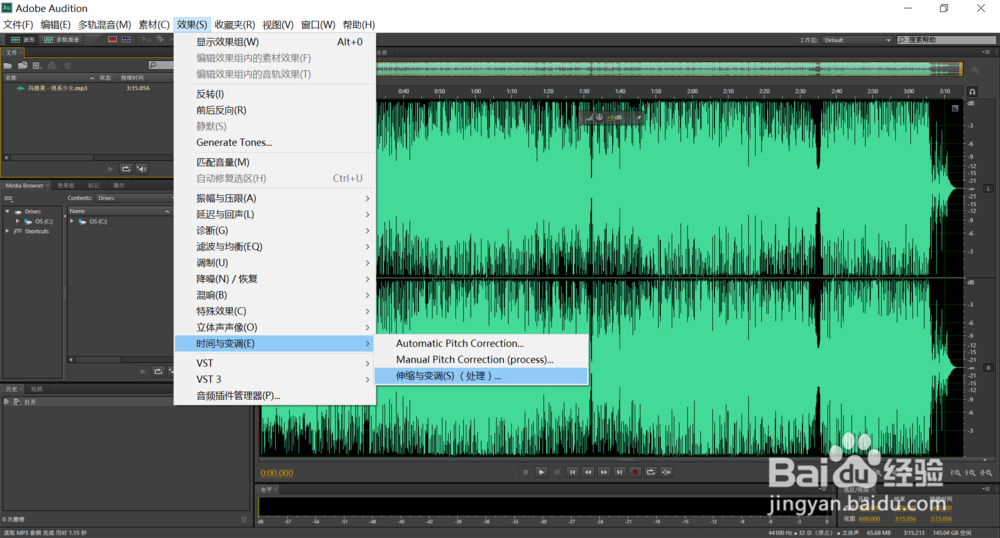
Task: Switch to the 历史 history tab
Action: (11, 389)
